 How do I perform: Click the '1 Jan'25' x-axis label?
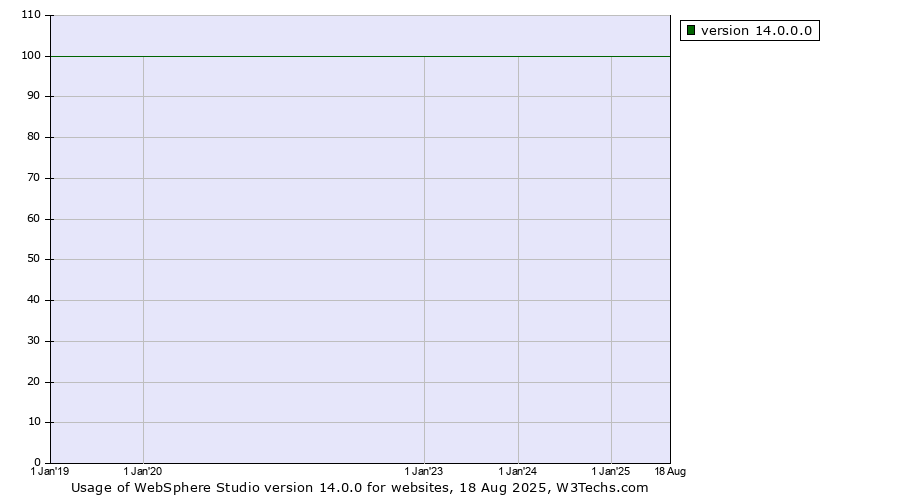(x=611, y=471)
